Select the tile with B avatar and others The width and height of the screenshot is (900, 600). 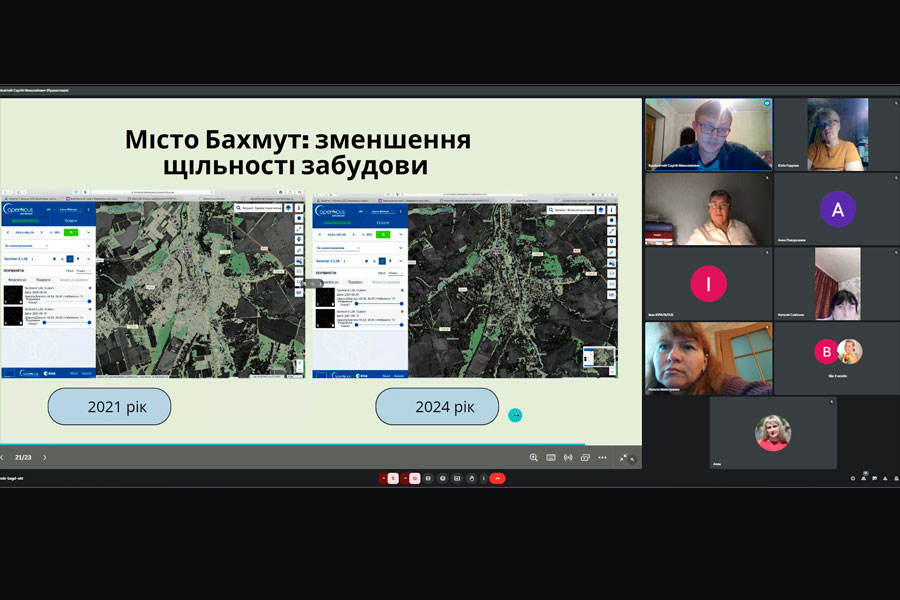(x=837, y=358)
